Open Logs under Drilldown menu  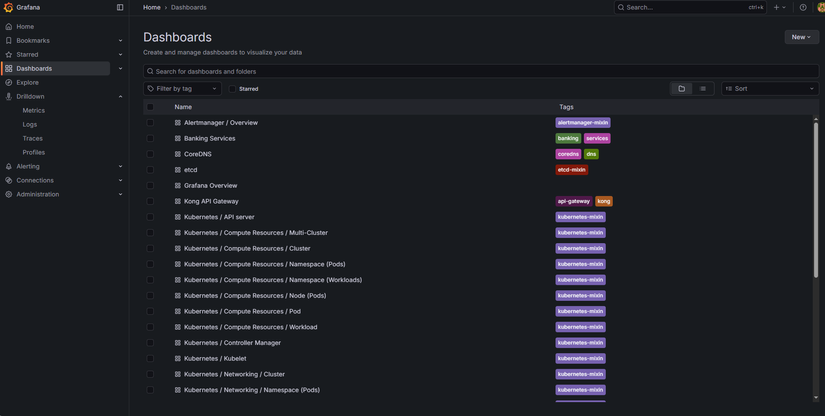point(30,124)
